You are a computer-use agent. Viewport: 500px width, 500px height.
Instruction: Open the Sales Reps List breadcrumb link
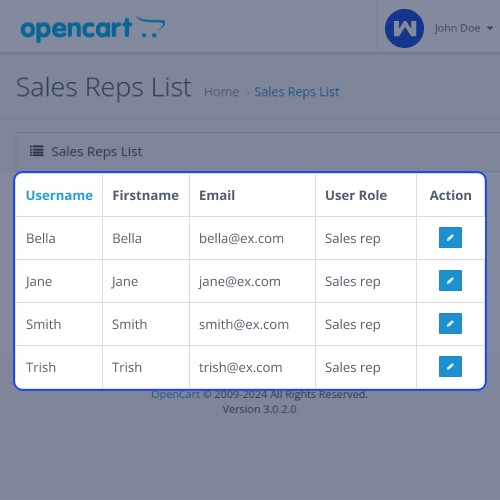pyautogui.click(x=297, y=92)
